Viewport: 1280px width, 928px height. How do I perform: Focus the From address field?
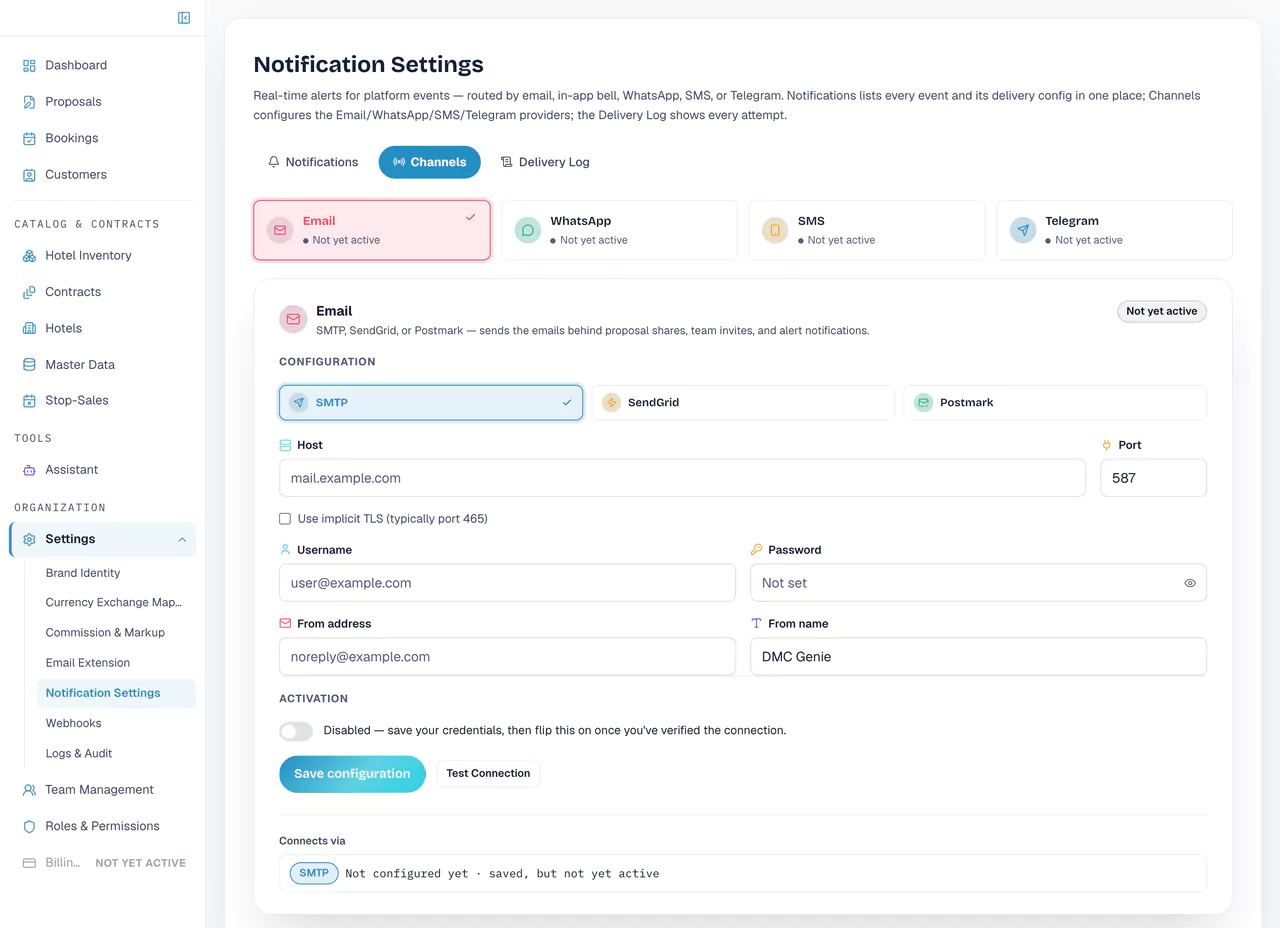tap(507, 657)
